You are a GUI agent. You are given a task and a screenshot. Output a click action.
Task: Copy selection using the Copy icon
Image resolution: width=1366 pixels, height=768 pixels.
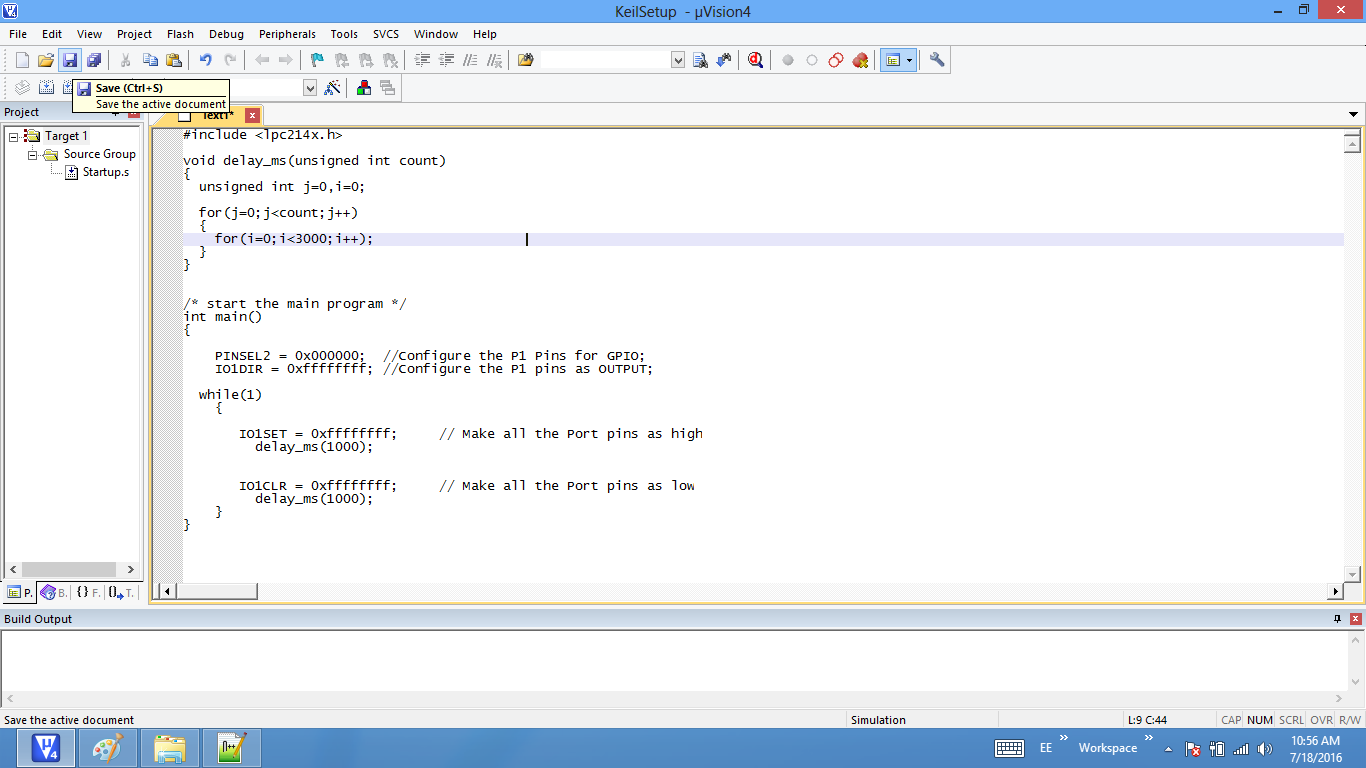pyautogui.click(x=150, y=60)
